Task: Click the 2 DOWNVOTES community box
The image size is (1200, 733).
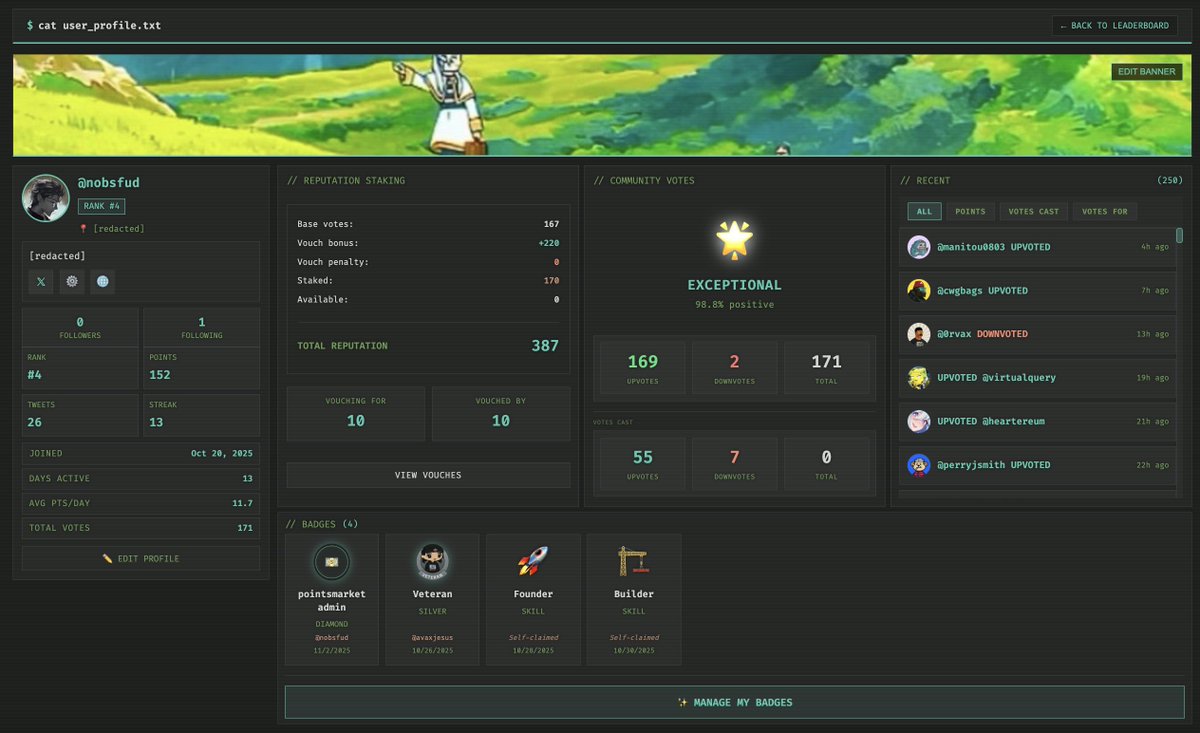Action: click(x=735, y=367)
